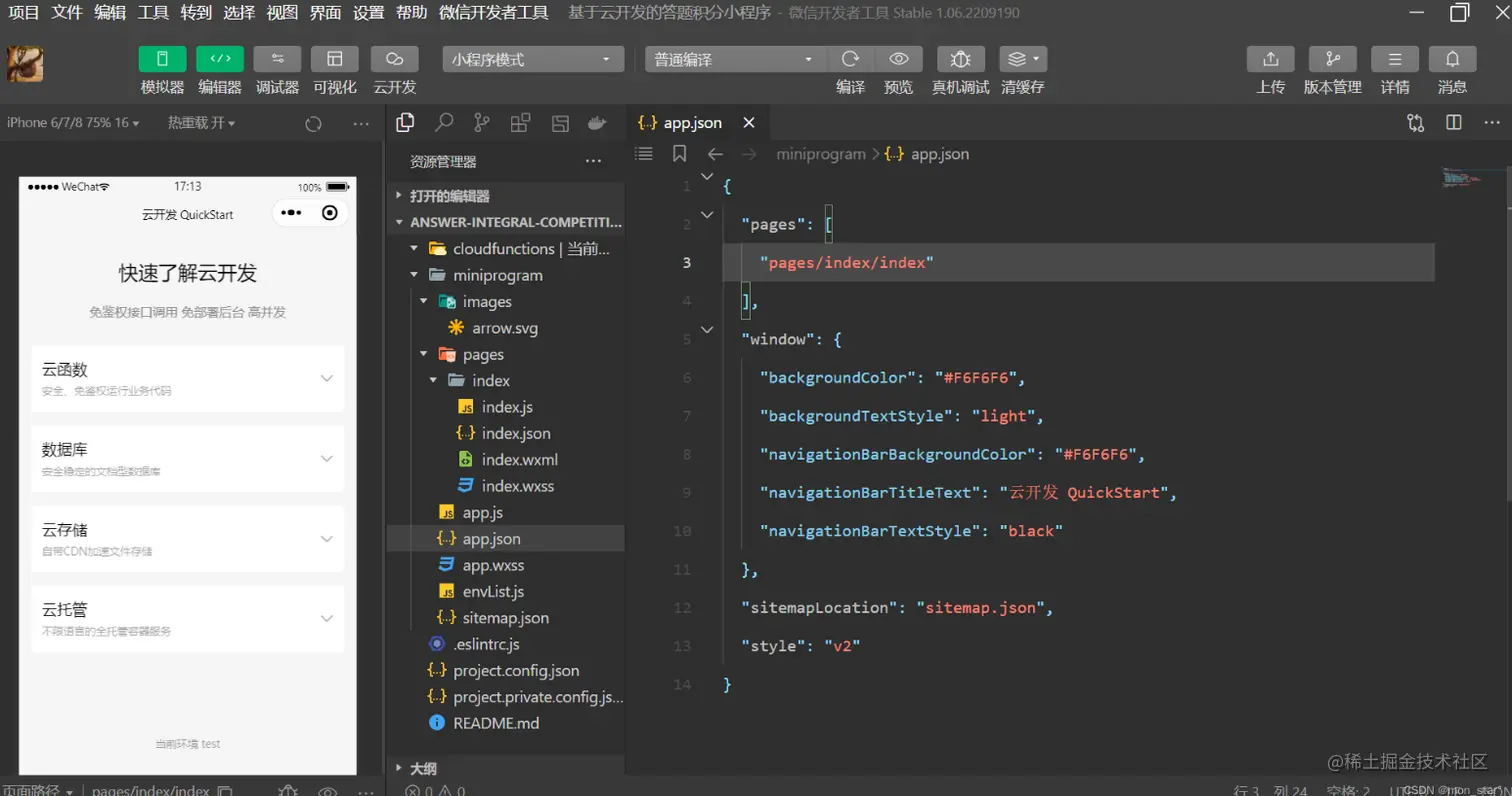Open simulator more options ellipsis
The image size is (1512, 796).
361,124
